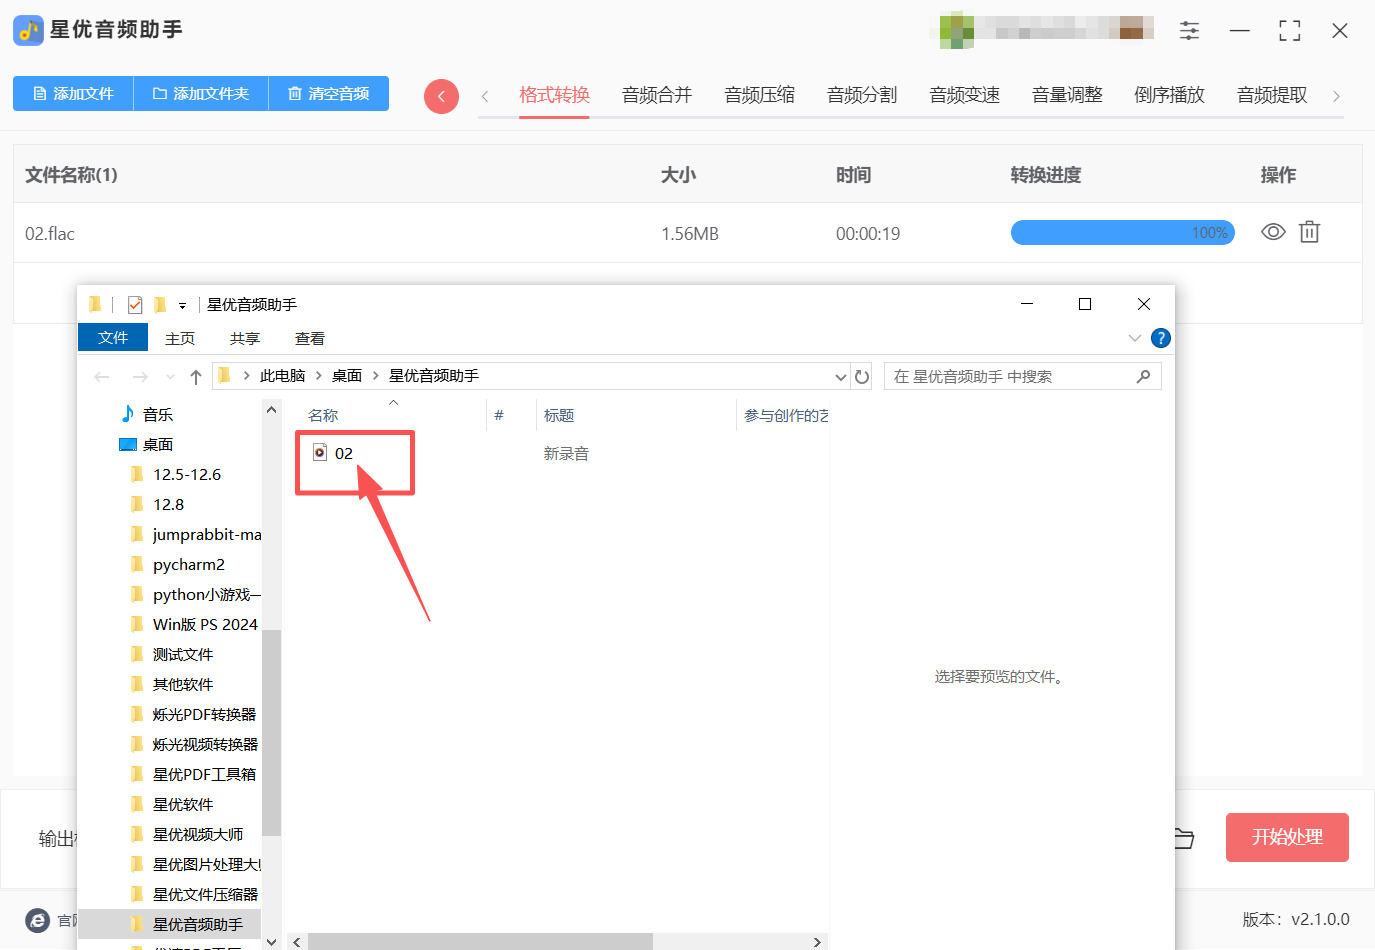This screenshot has width=1375, height=950.
Task: Go back using Explorer's back arrow
Action: click(x=101, y=377)
